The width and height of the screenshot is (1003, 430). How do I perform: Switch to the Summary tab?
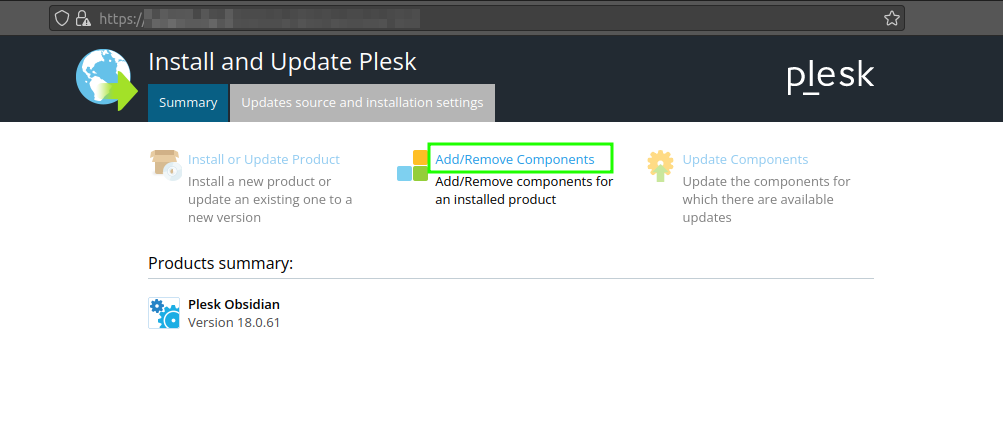[x=188, y=102]
